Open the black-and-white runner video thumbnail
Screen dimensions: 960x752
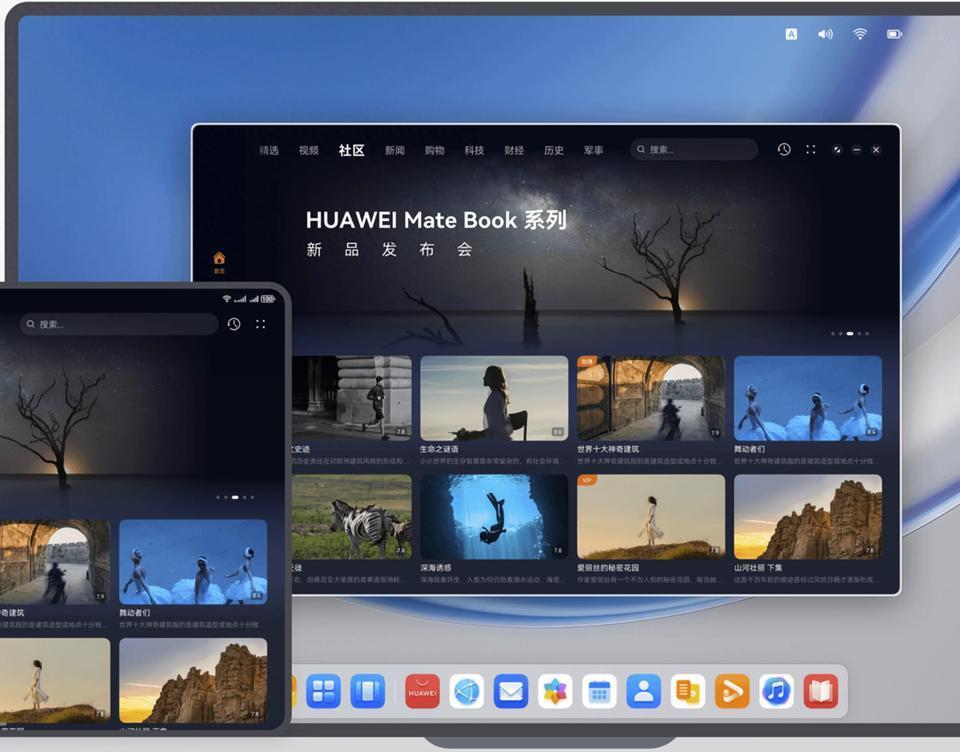352,397
